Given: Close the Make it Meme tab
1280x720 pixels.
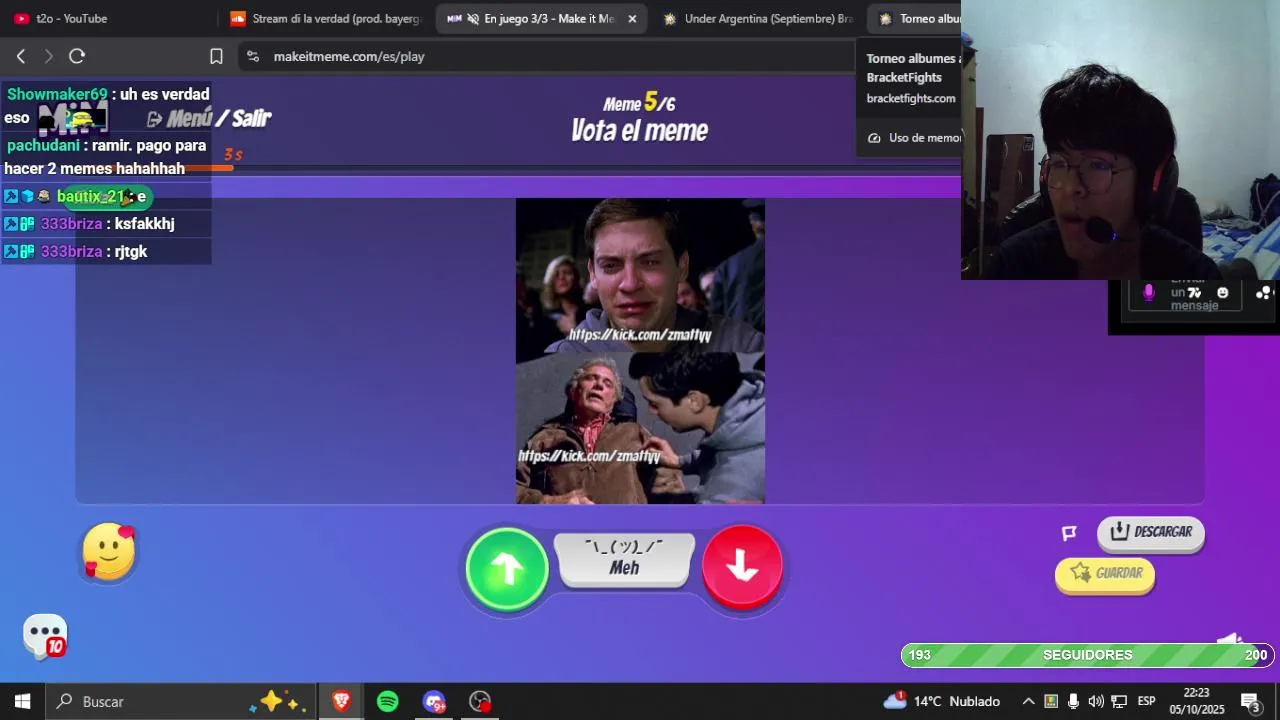Looking at the screenshot, I should coord(632,18).
